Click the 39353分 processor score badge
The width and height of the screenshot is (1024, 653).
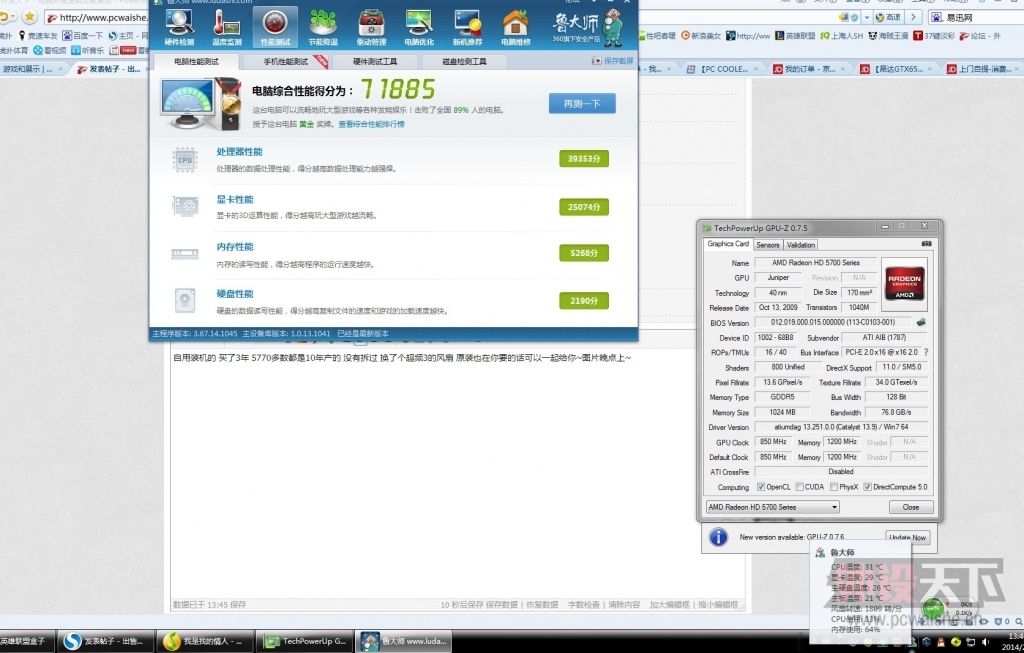coord(584,159)
